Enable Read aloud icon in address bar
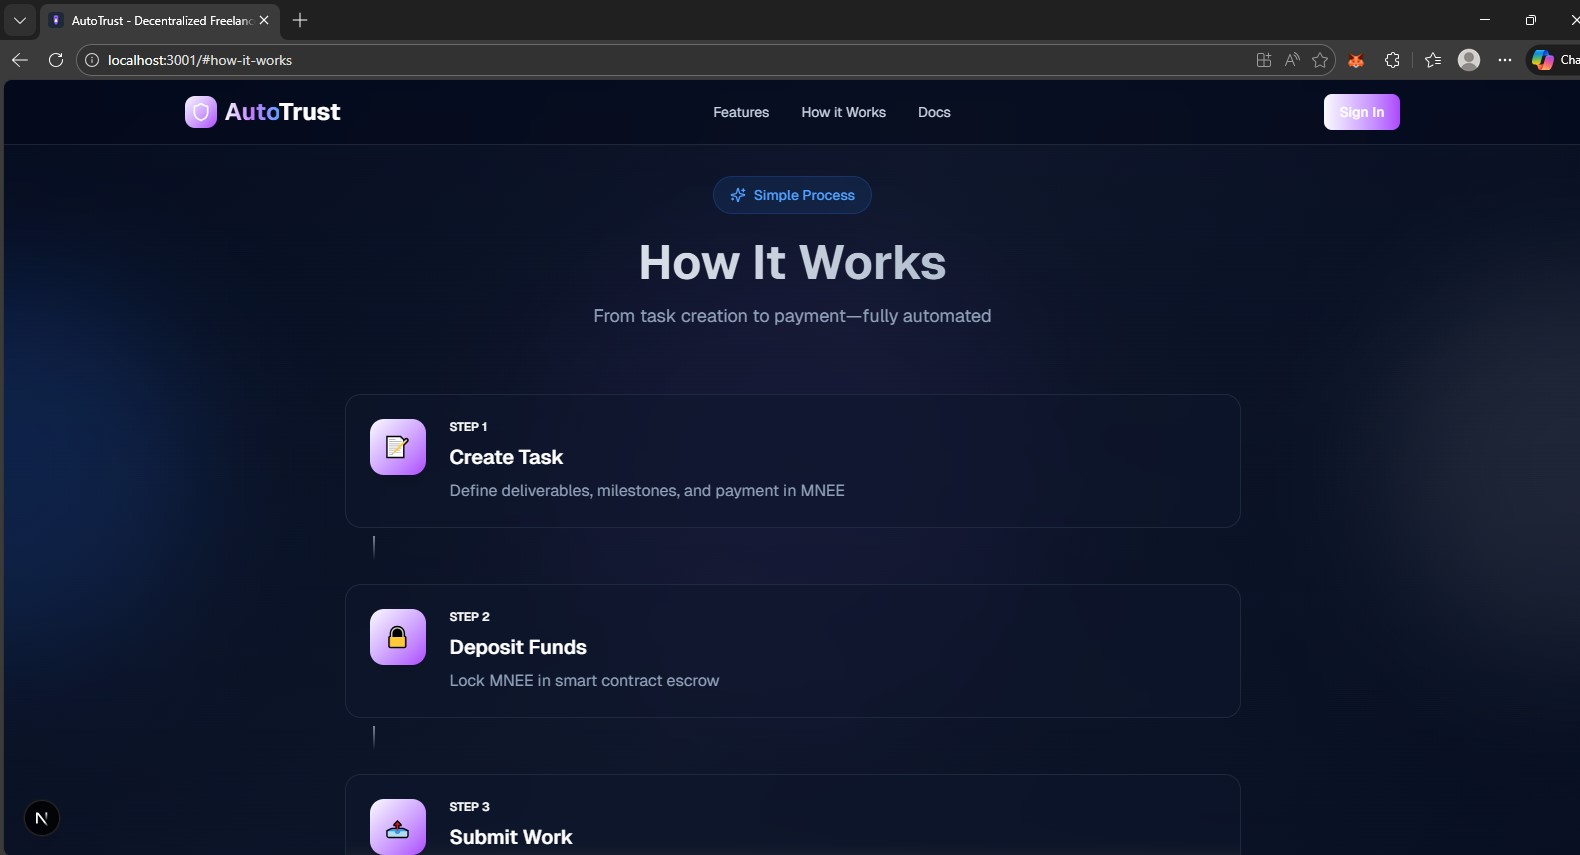Image resolution: width=1580 pixels, height=855 pixels. (1292, 60)
